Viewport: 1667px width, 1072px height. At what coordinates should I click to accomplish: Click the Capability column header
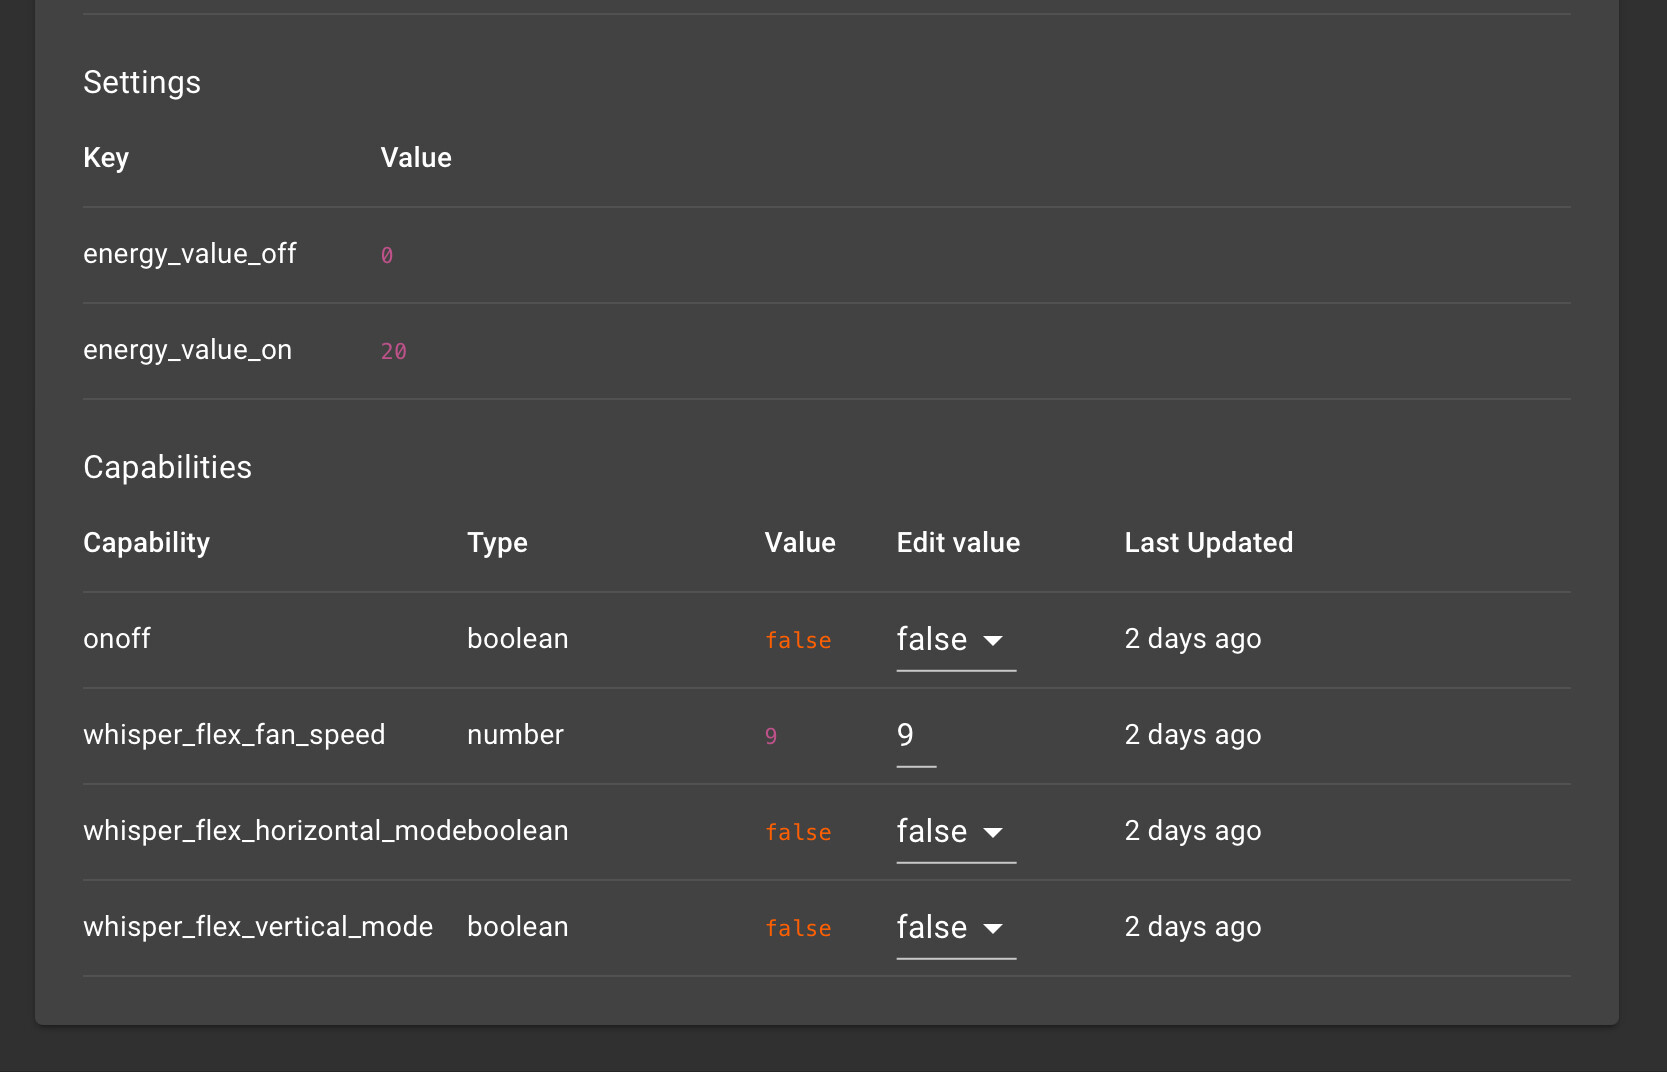pos(146,543)
